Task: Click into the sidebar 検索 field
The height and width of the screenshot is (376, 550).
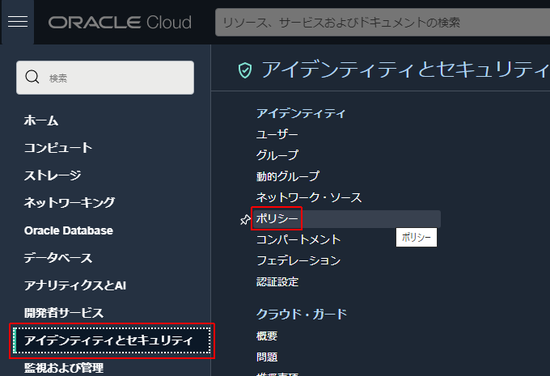Action: 105,78
